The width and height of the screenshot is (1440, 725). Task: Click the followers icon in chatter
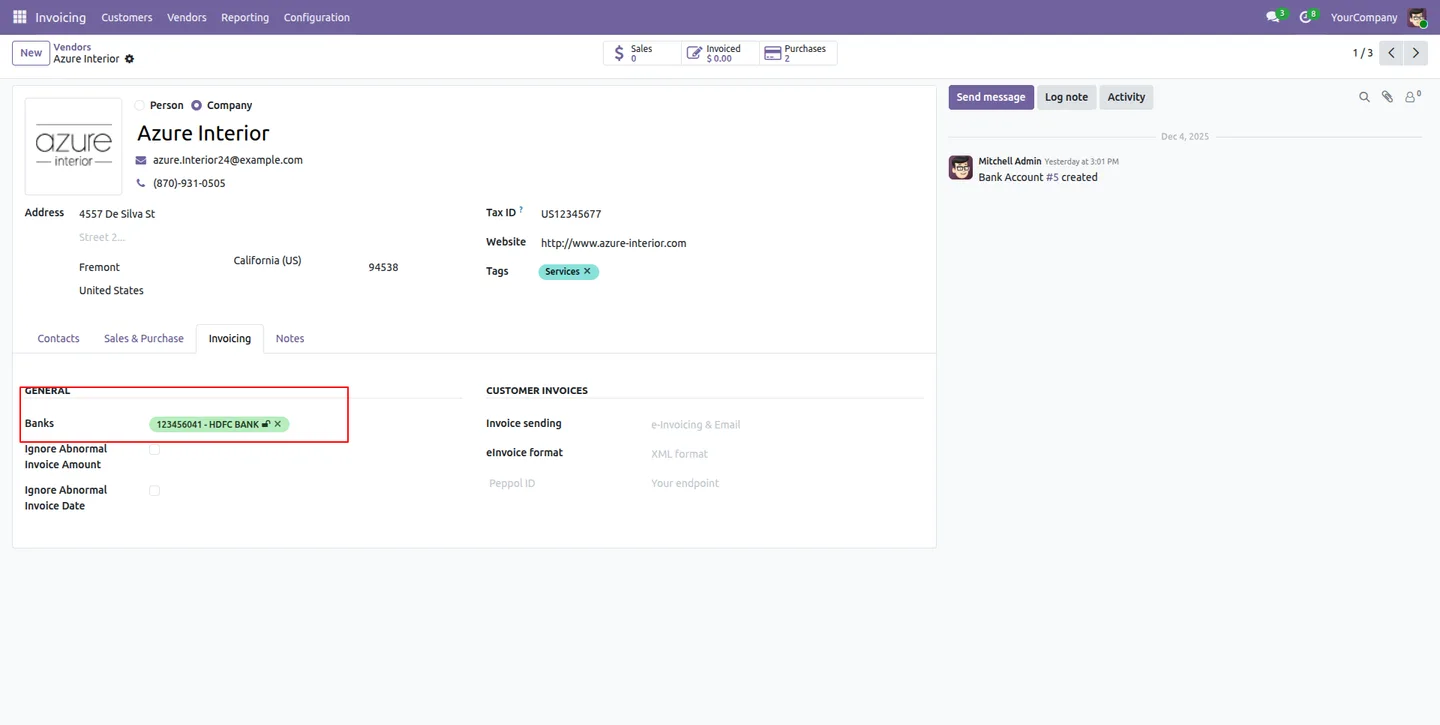pyautogui.click(x=1412, y=97)
